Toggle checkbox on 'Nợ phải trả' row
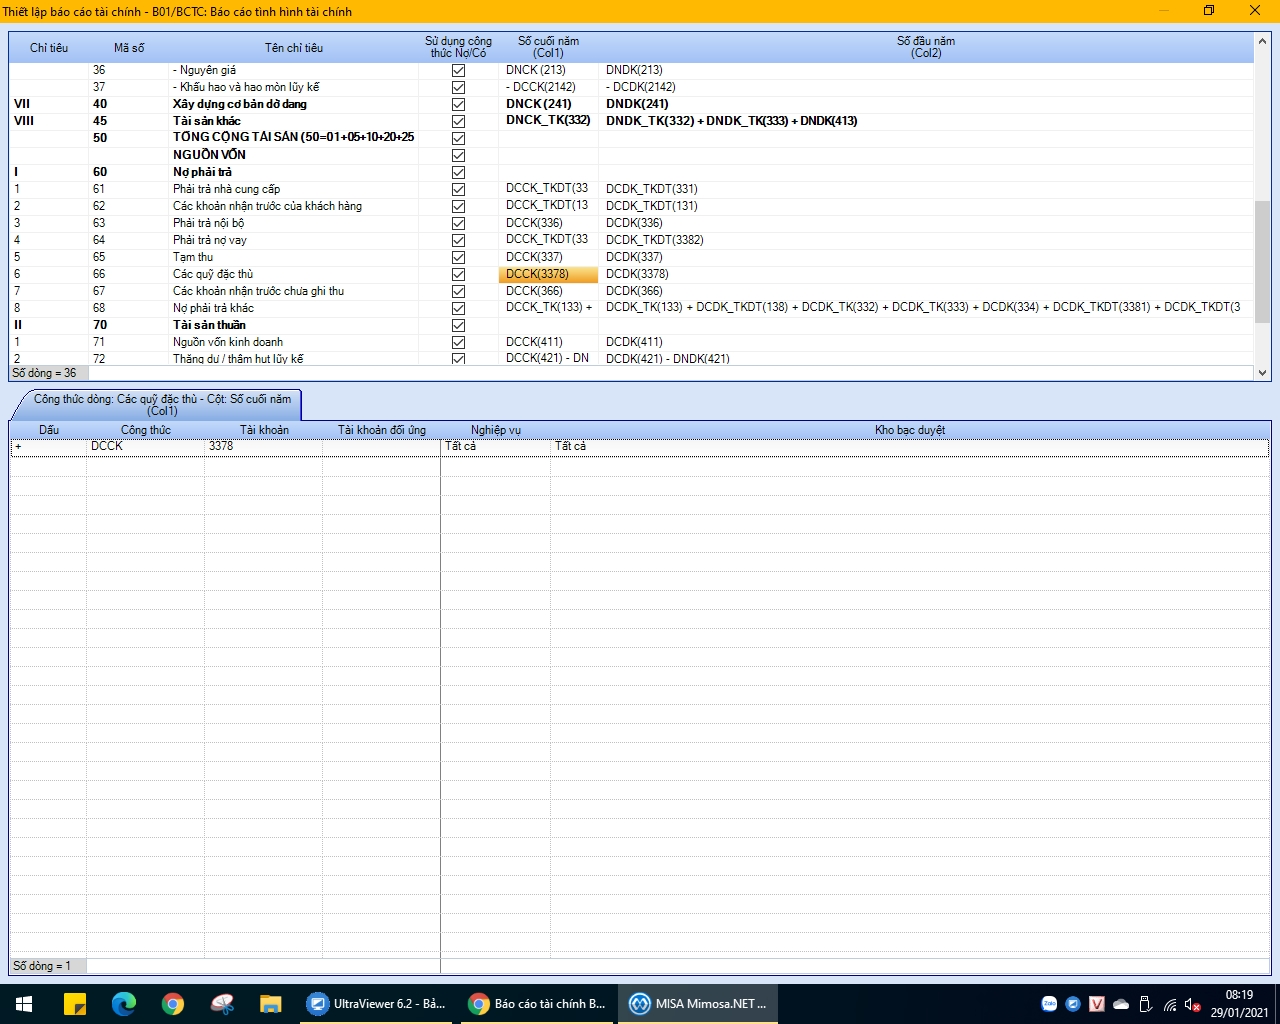Screen dimensions: 1280x1024 (x=458, y=173)
